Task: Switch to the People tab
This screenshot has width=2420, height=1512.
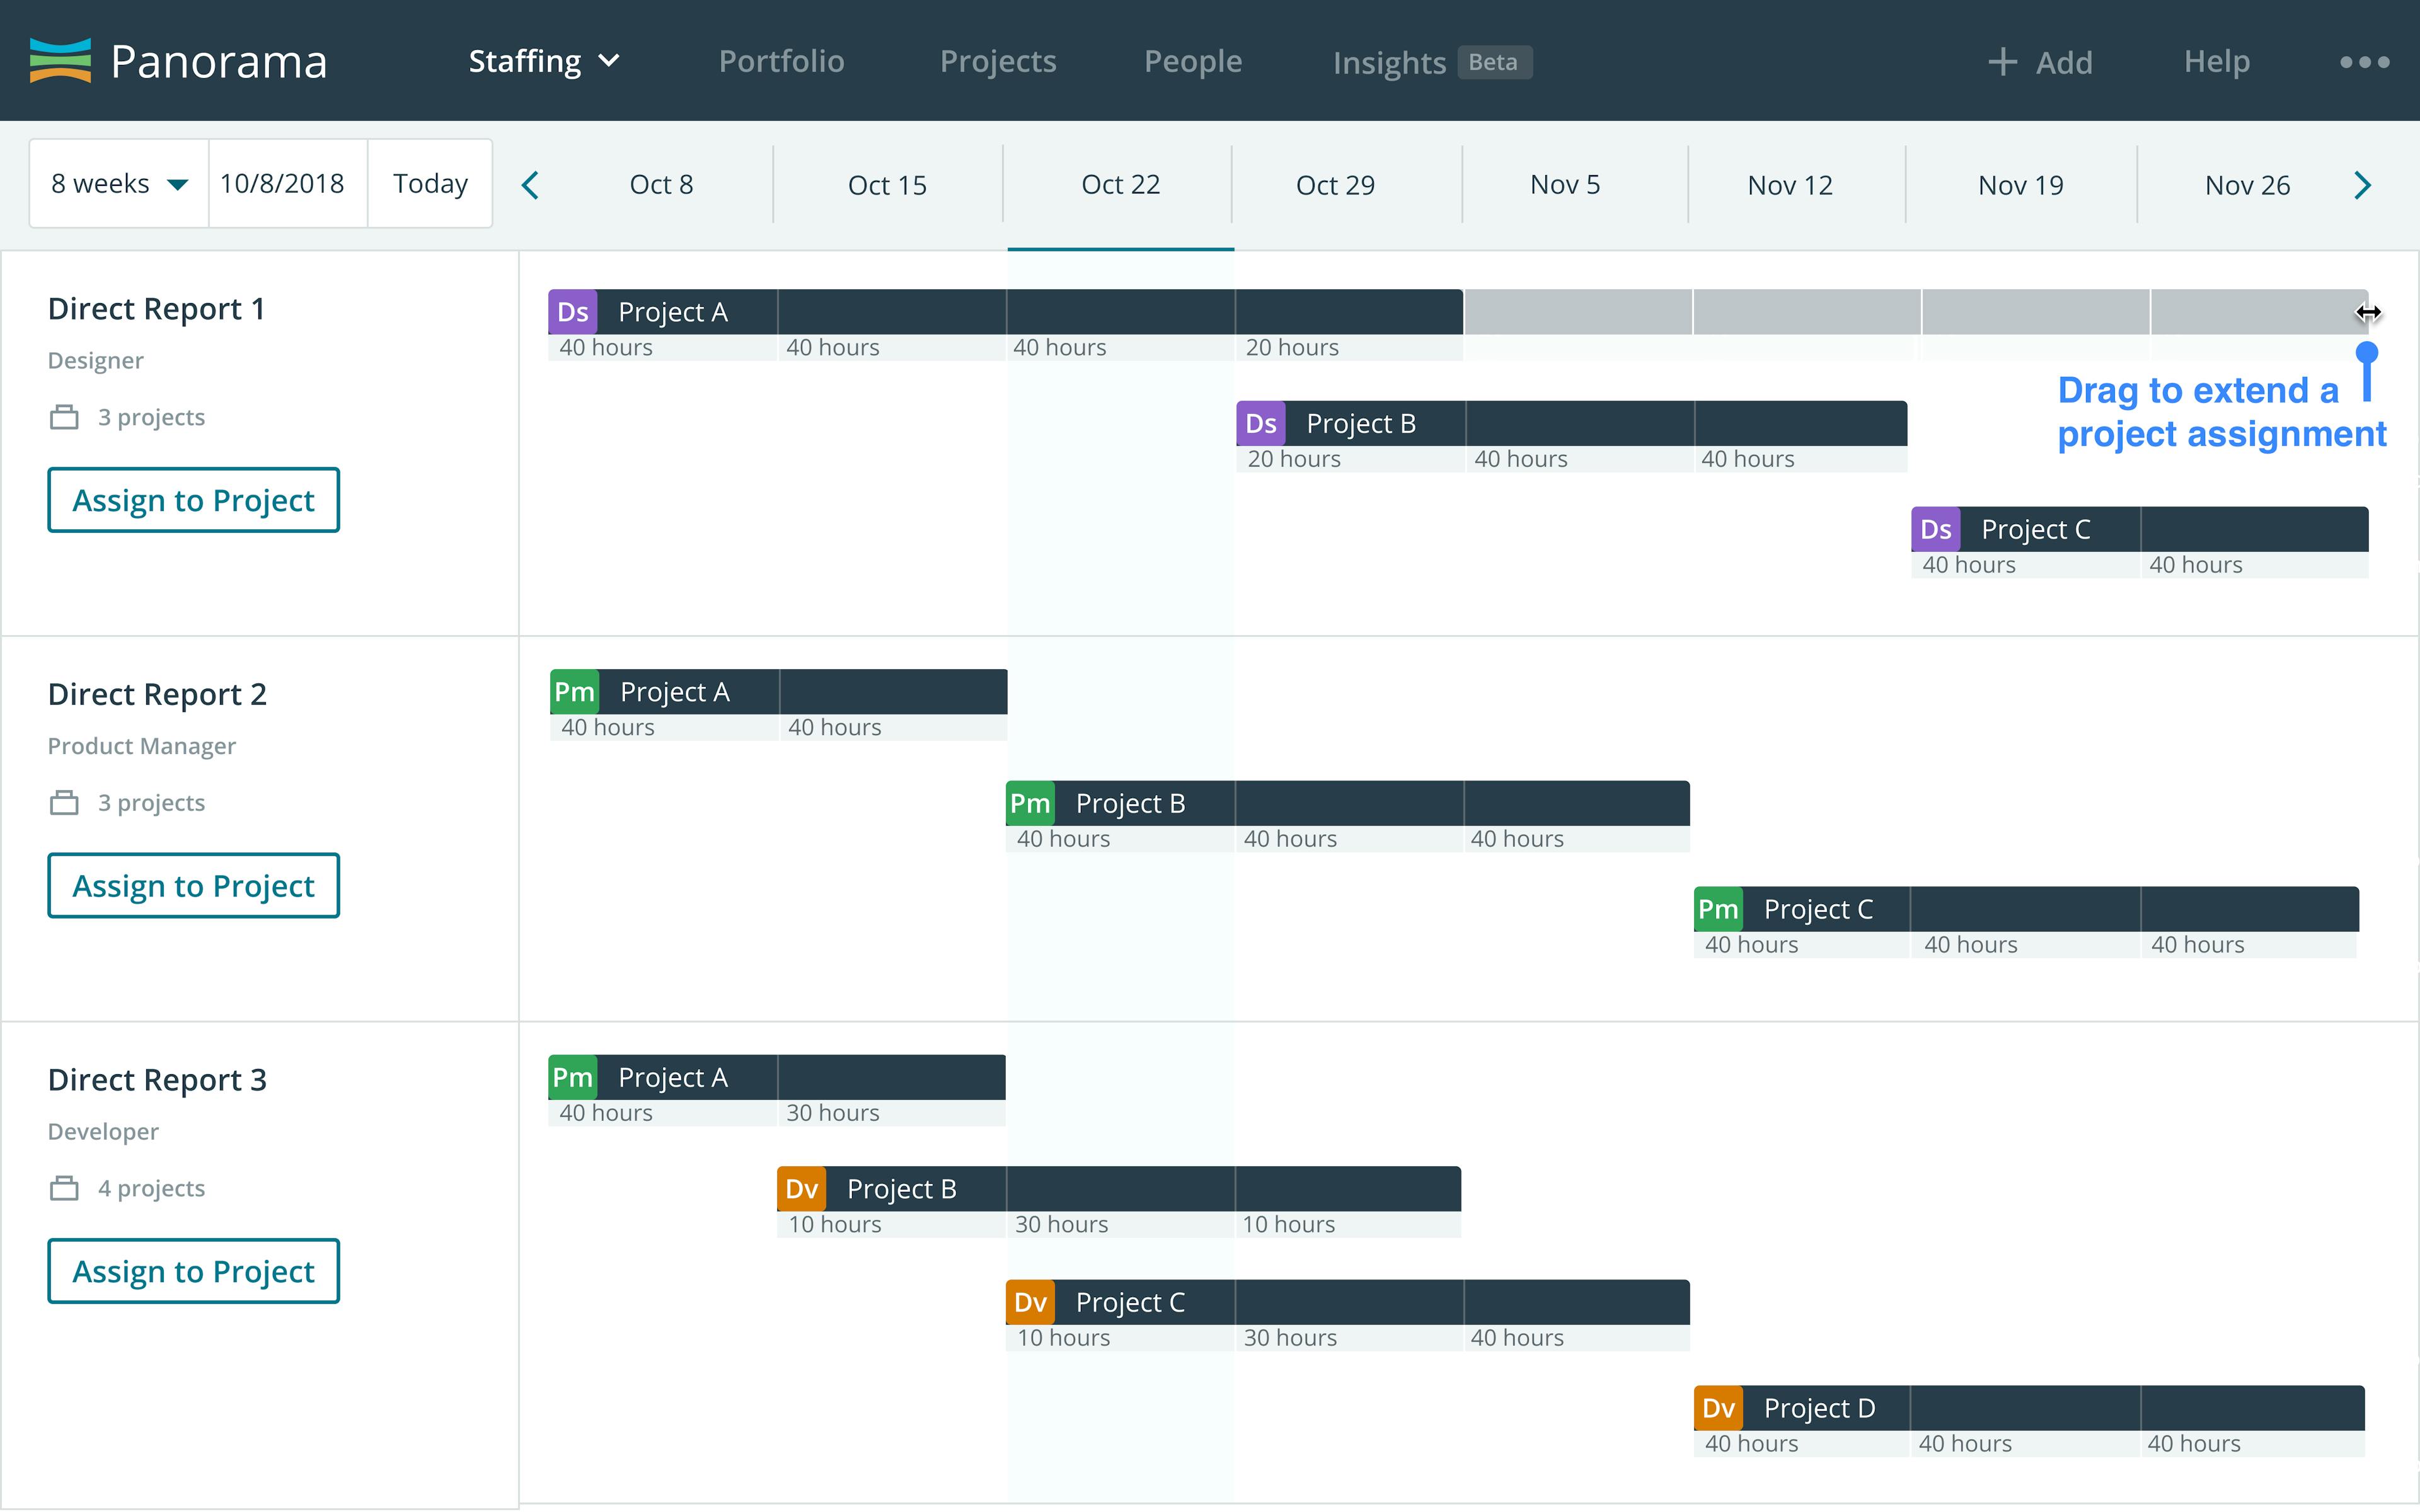Action: (1193, 61)
